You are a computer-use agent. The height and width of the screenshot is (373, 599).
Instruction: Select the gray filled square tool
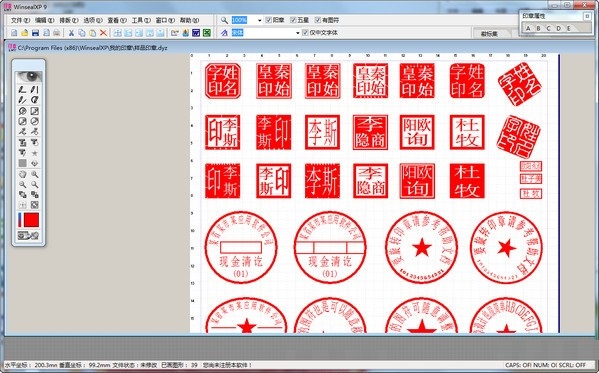[x=23, y=163]
